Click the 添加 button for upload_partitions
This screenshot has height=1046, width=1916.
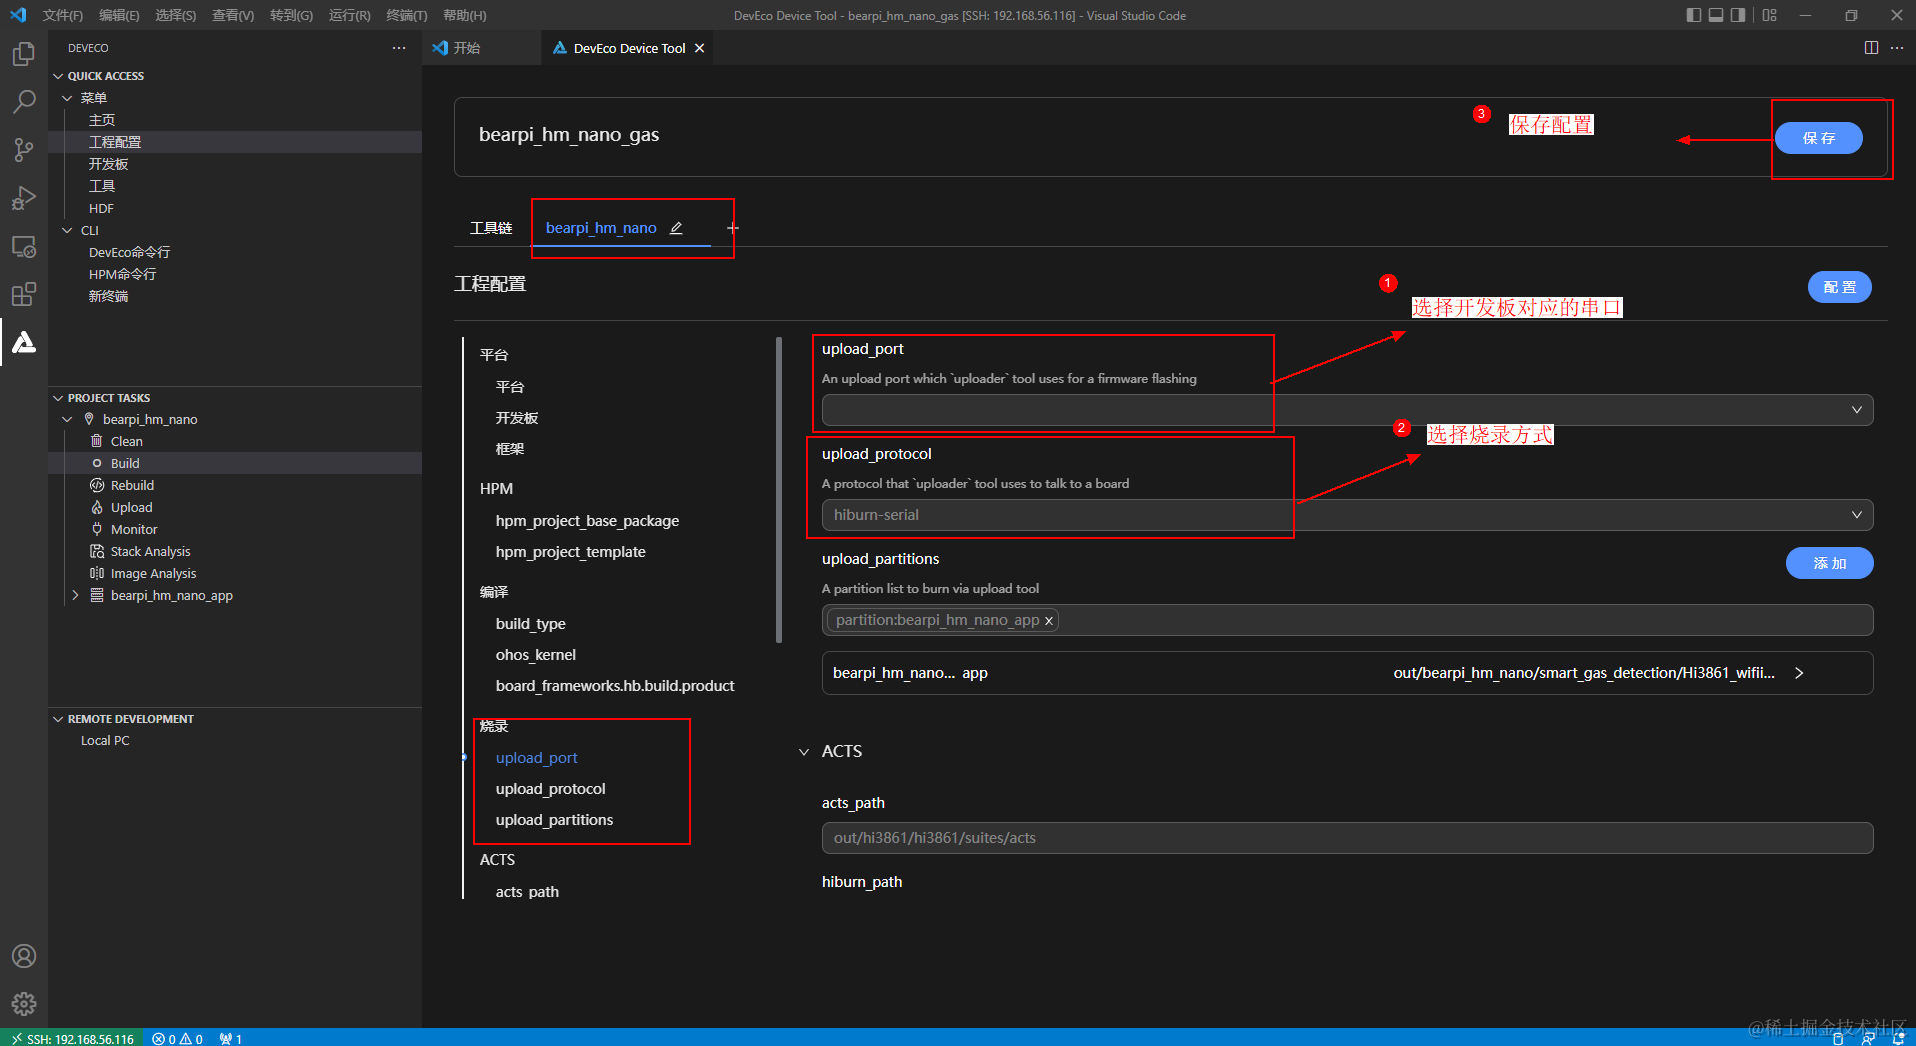1830,563
